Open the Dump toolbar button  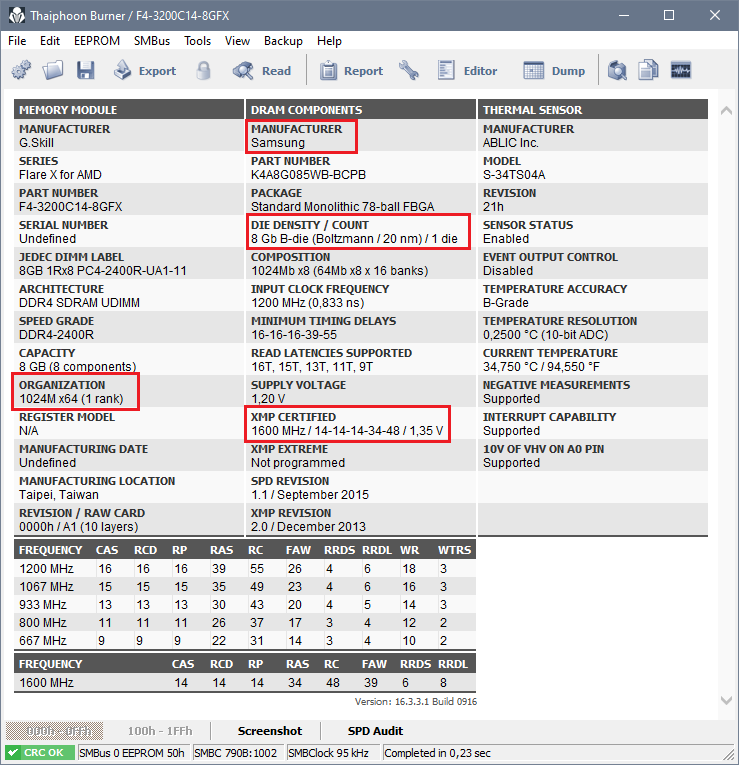[554, 71]
